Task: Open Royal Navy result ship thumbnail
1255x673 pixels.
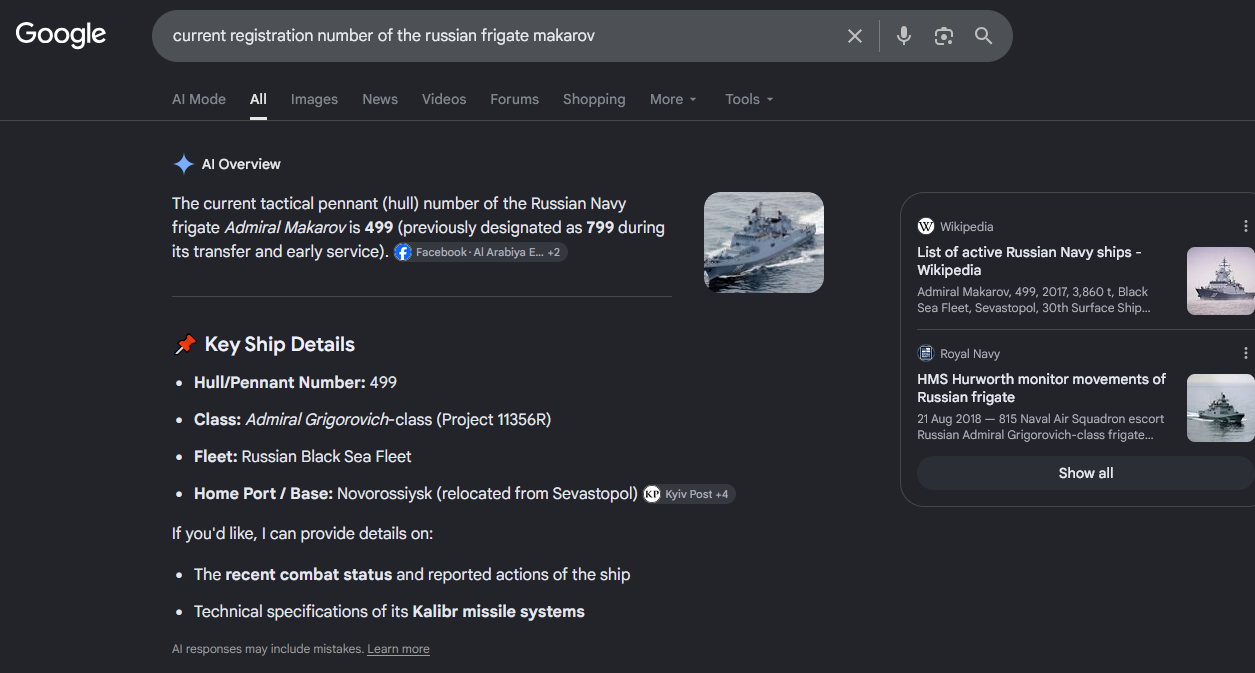Action: tap(1221, 408)
